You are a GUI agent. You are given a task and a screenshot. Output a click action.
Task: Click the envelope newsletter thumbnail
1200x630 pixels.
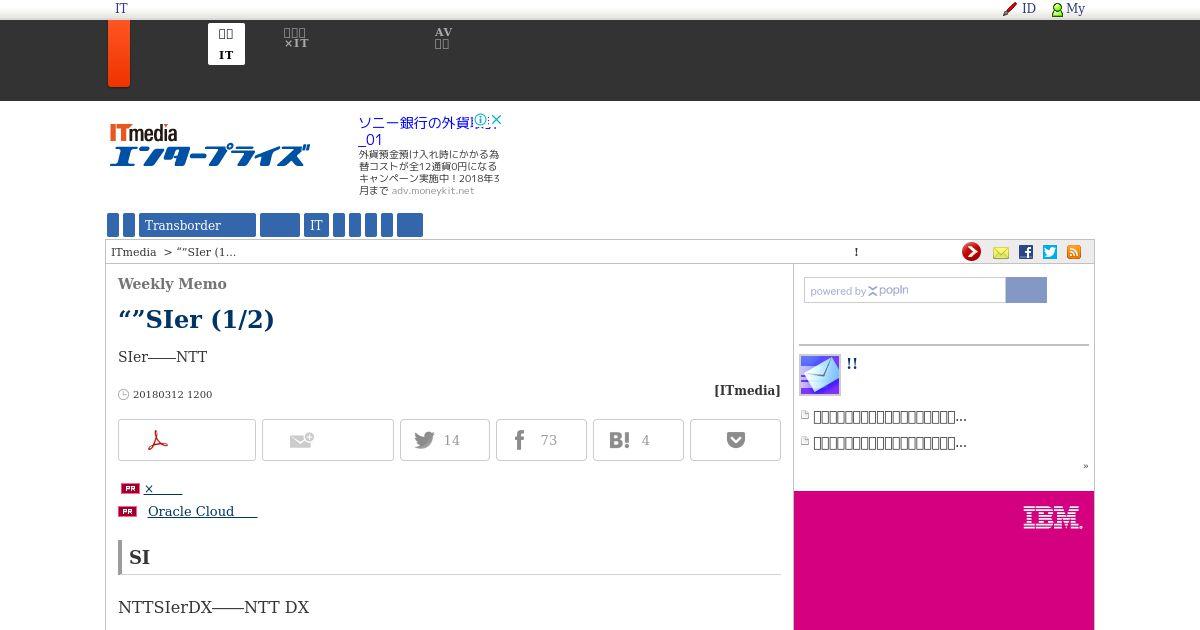point(820,375)
